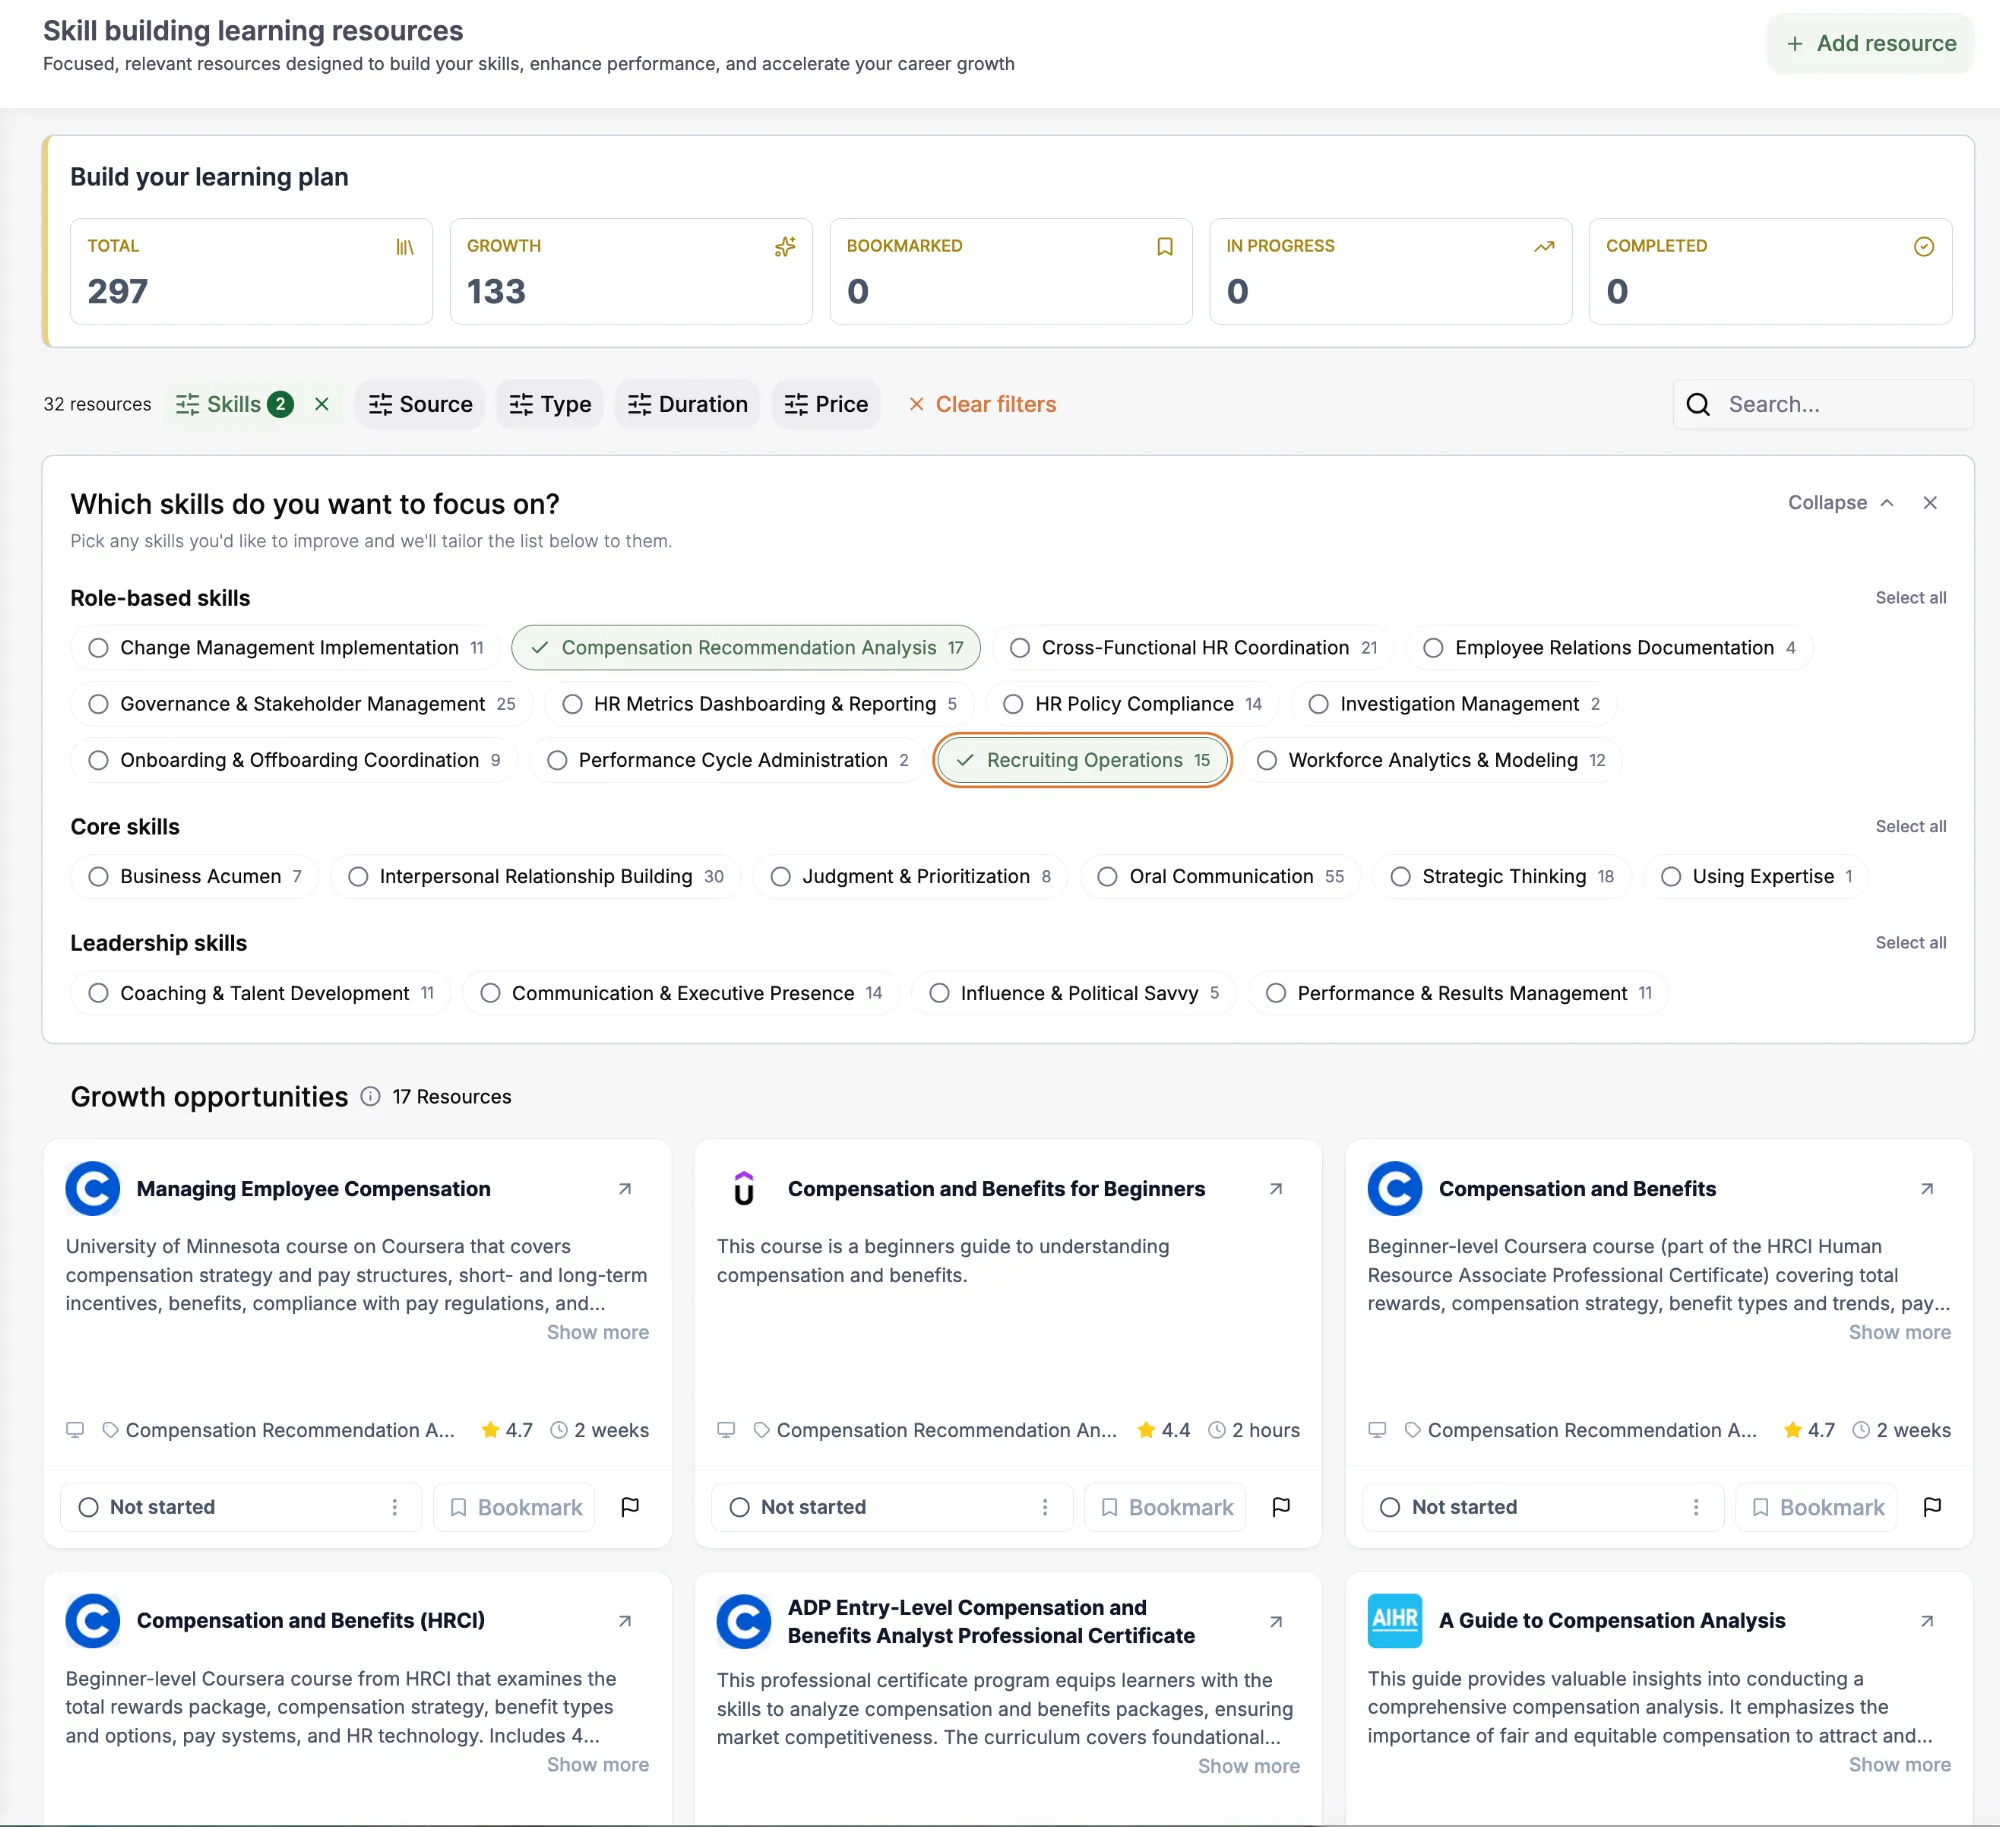The height and width of the screenshot is (1827, 2000).
Task: Click the Udemy logo on Beginners course card
Action: 744,1188
